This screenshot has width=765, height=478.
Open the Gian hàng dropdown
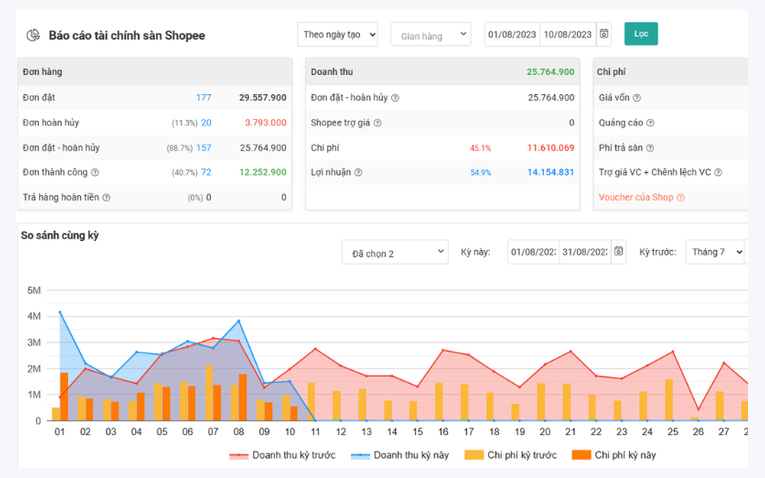(431, 35)
